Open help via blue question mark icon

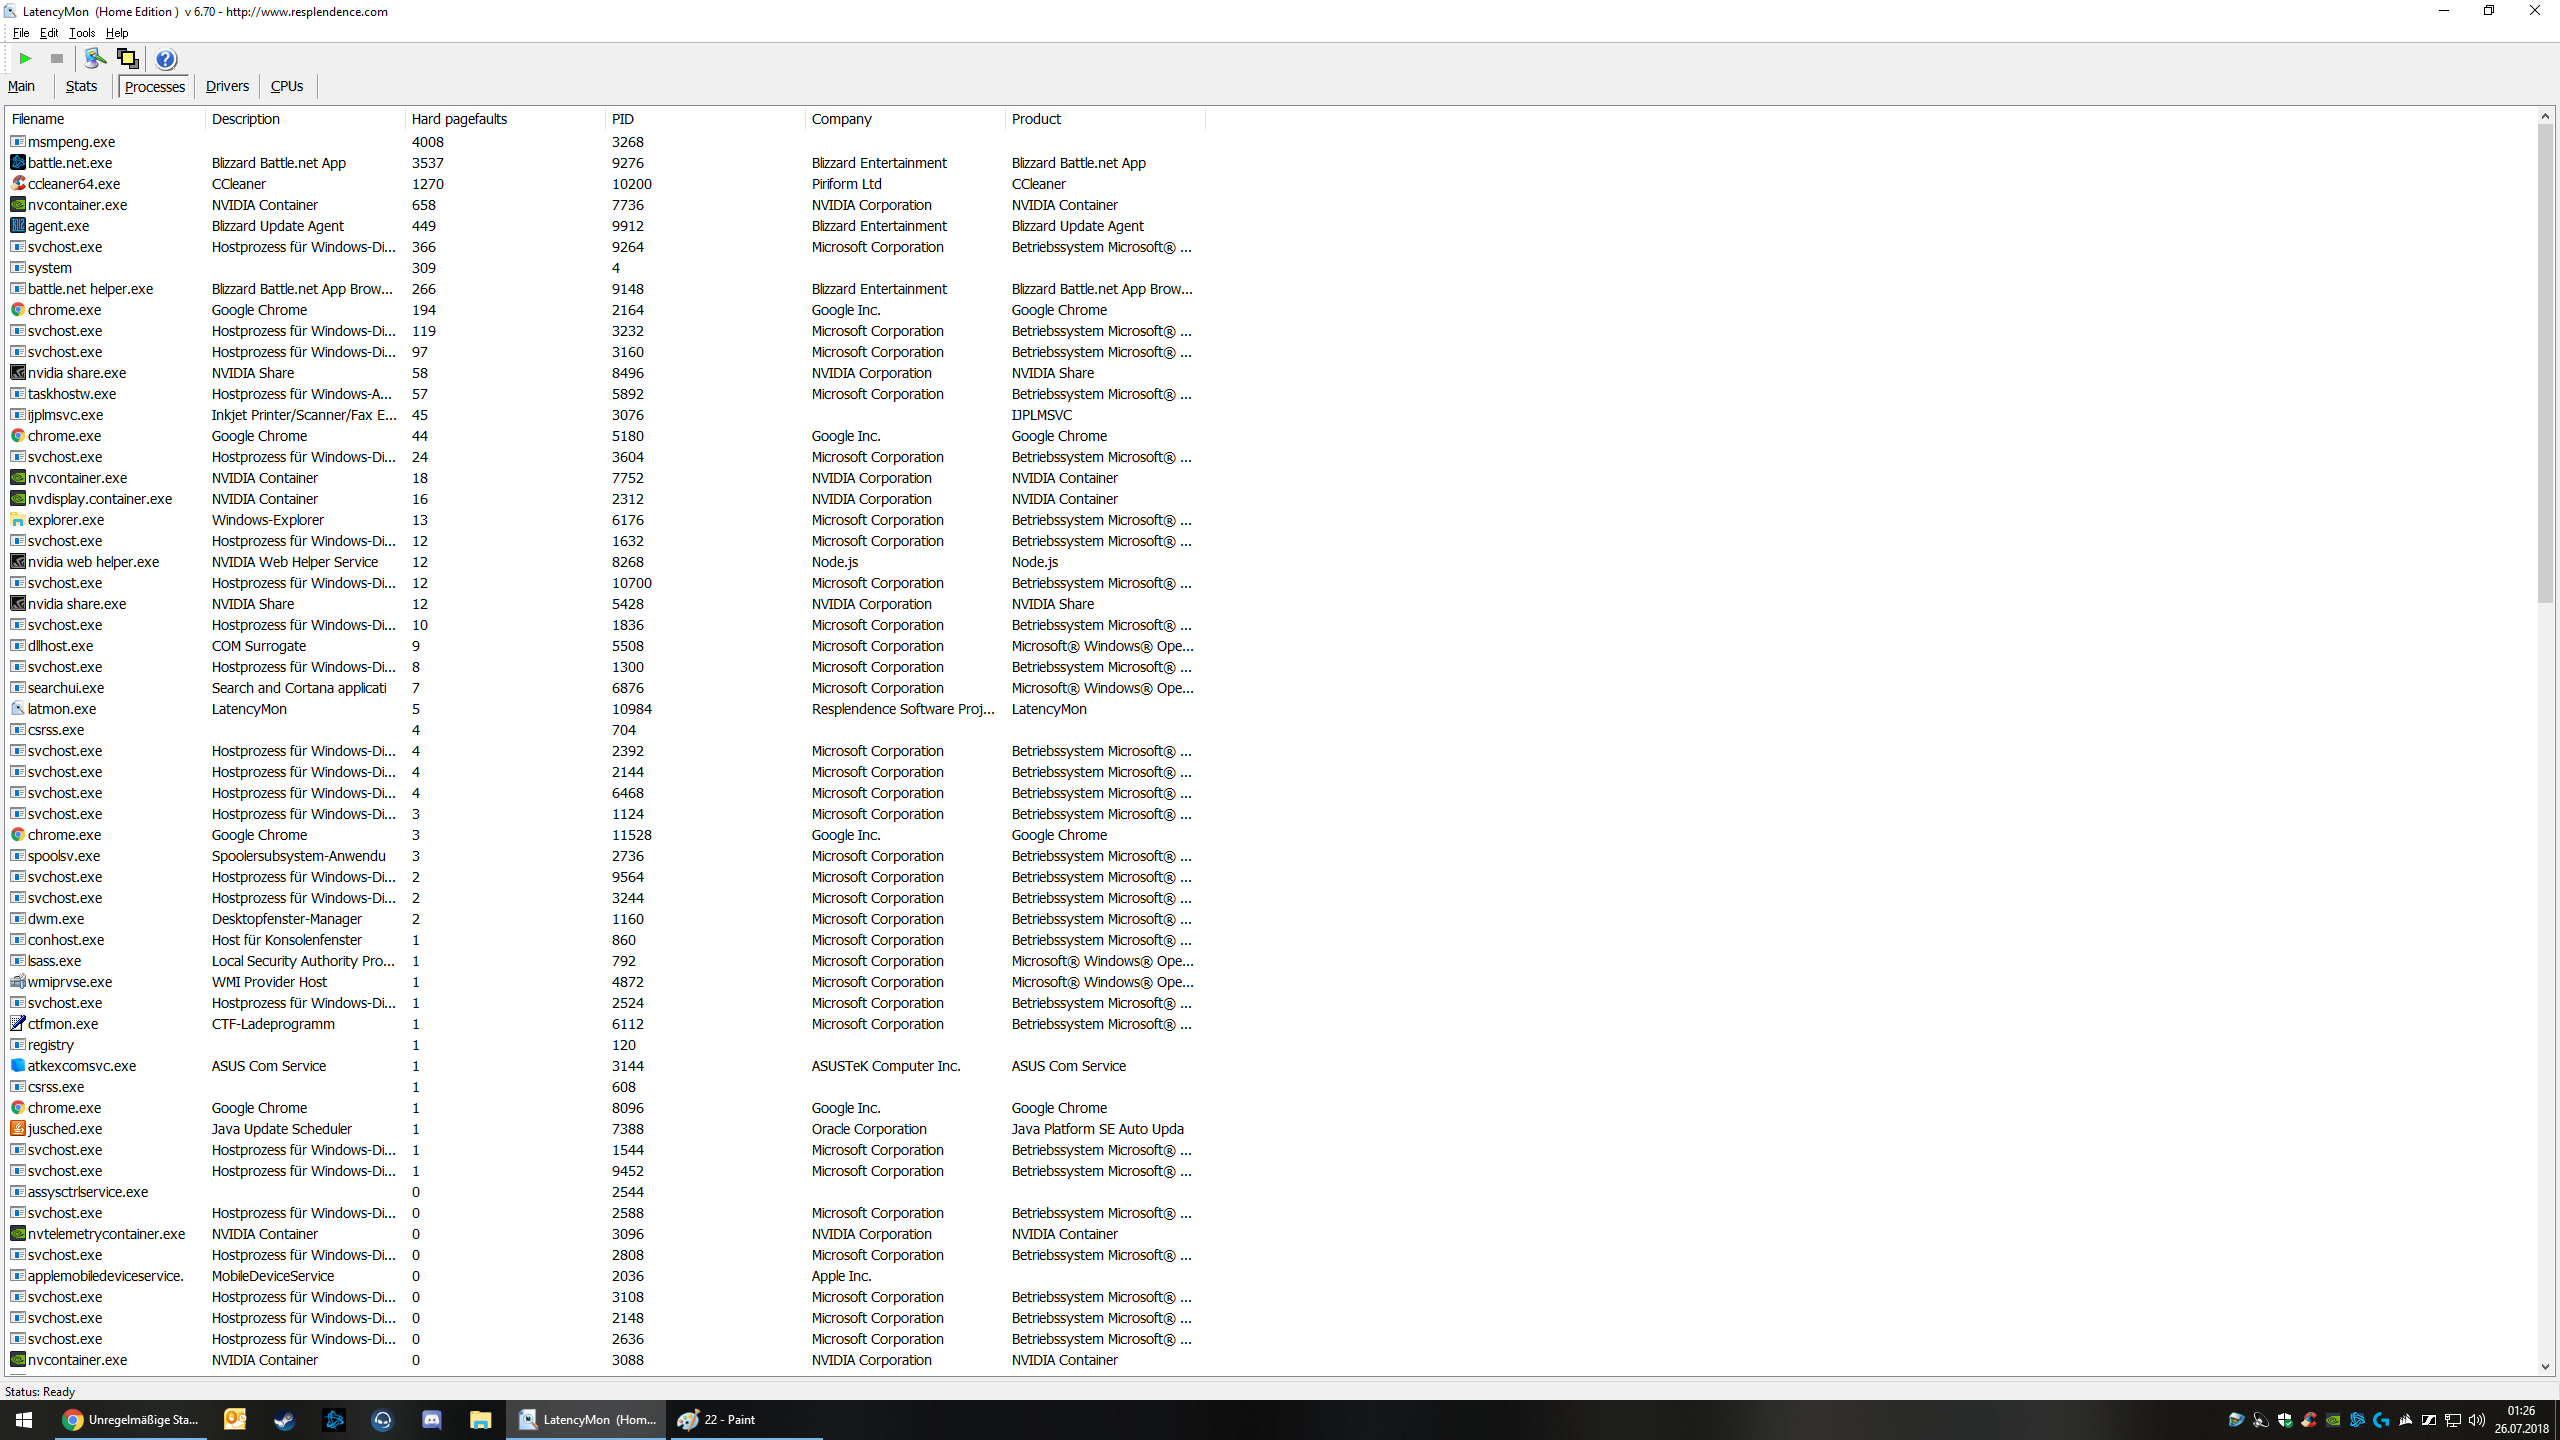(x=166, y=59)
